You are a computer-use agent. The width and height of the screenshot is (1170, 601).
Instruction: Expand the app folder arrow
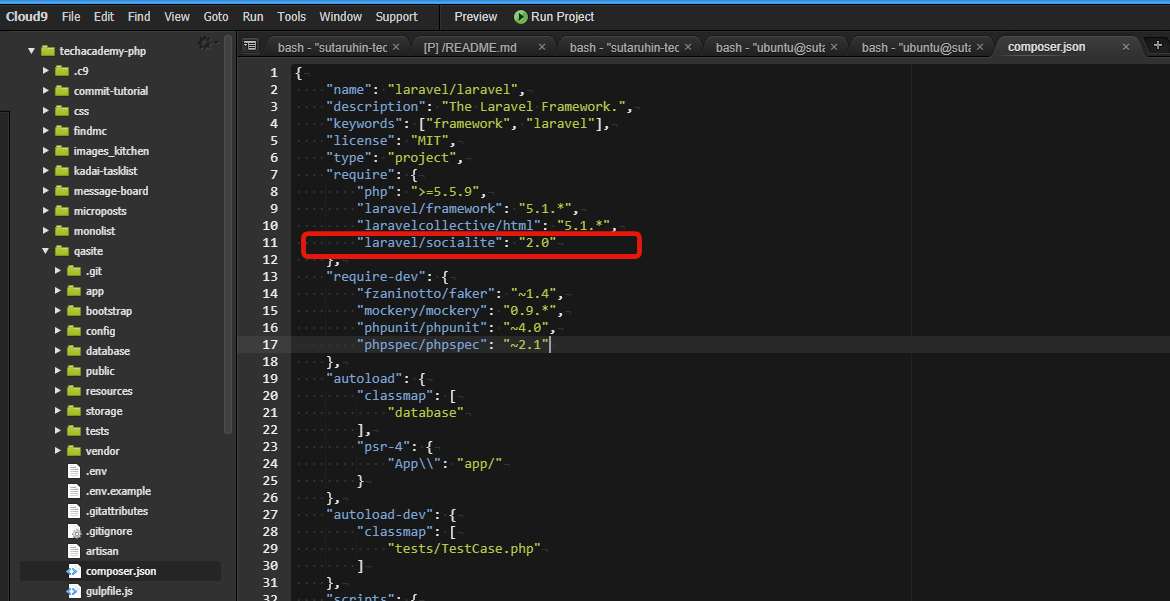click(57, 291)
